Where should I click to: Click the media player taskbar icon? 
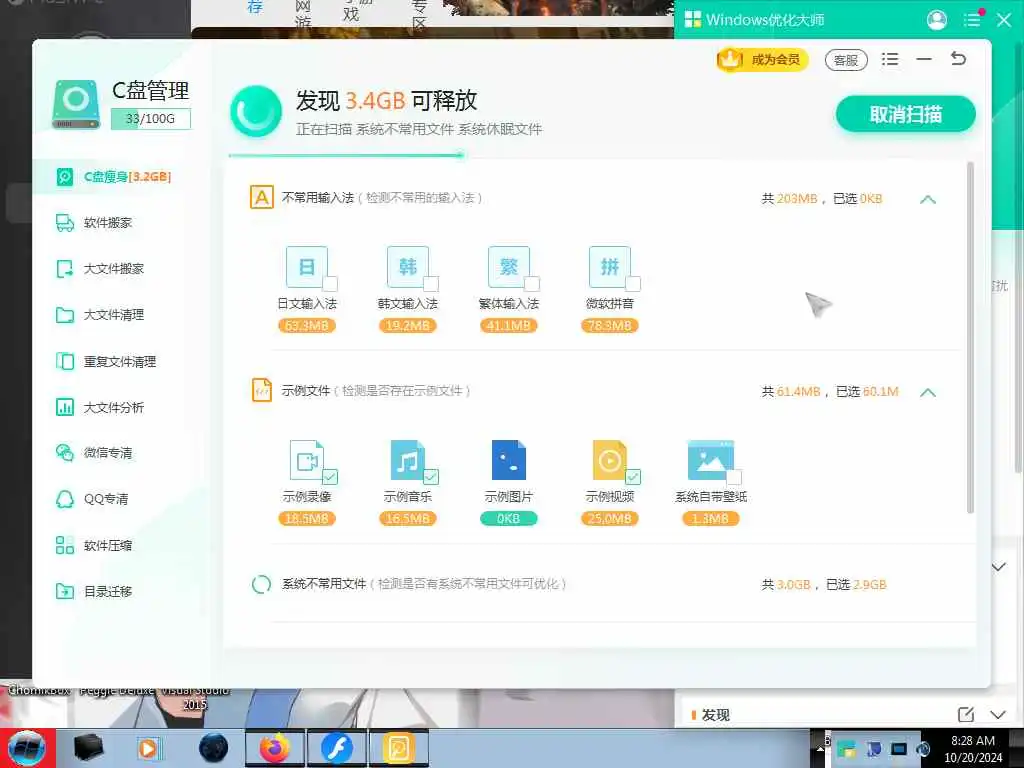point(148,748)
